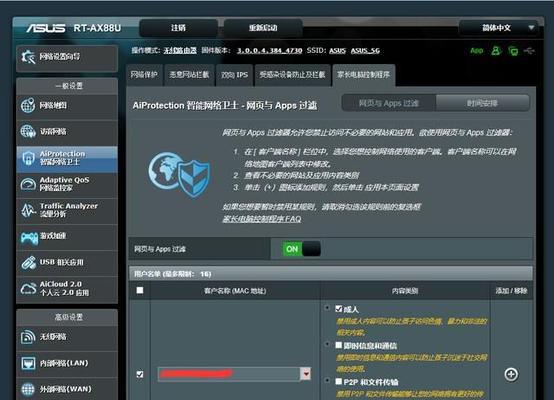Switch to the 双向 IPS tab
Viewport: 554px width, 400px height.
(x=235, y=75)
